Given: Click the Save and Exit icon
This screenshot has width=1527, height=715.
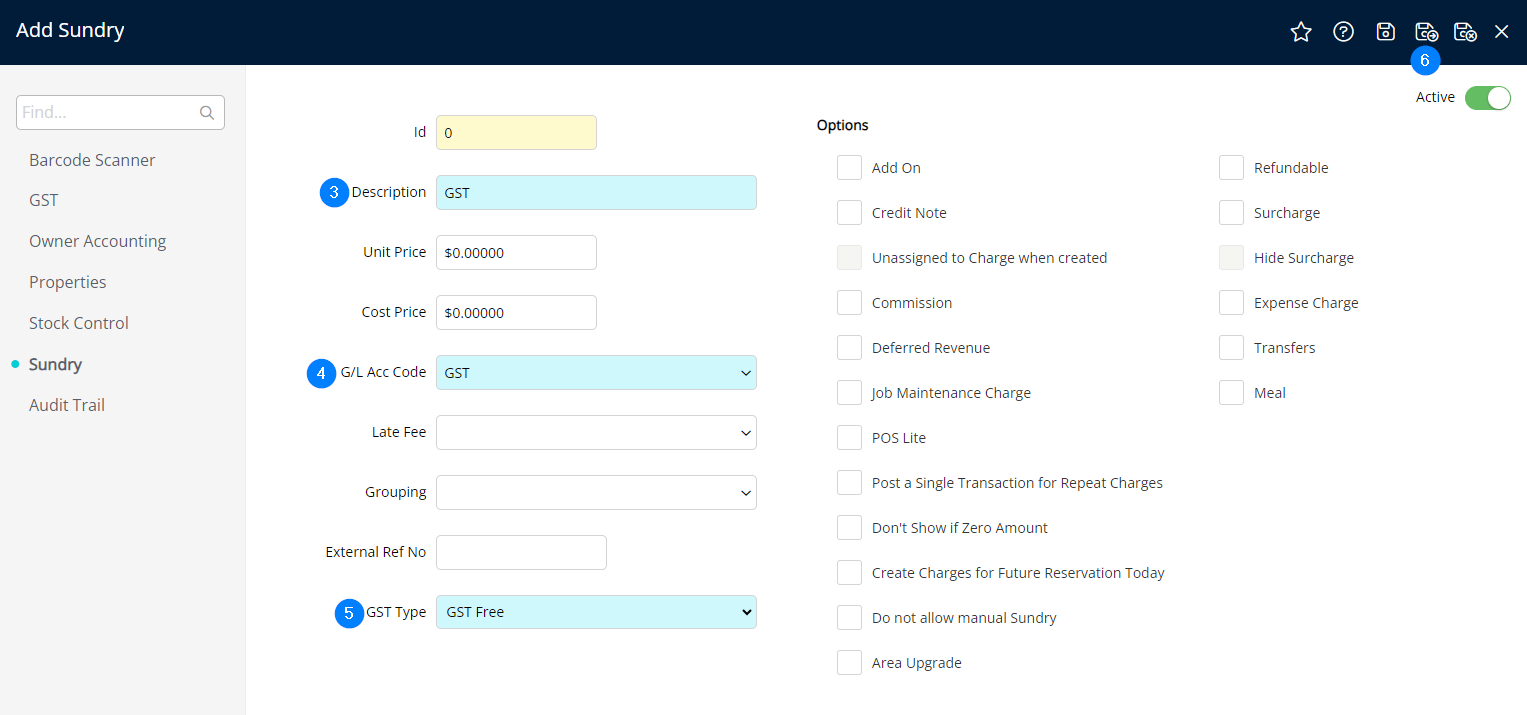Looking at the screenshot, I should pos(1465,32).
